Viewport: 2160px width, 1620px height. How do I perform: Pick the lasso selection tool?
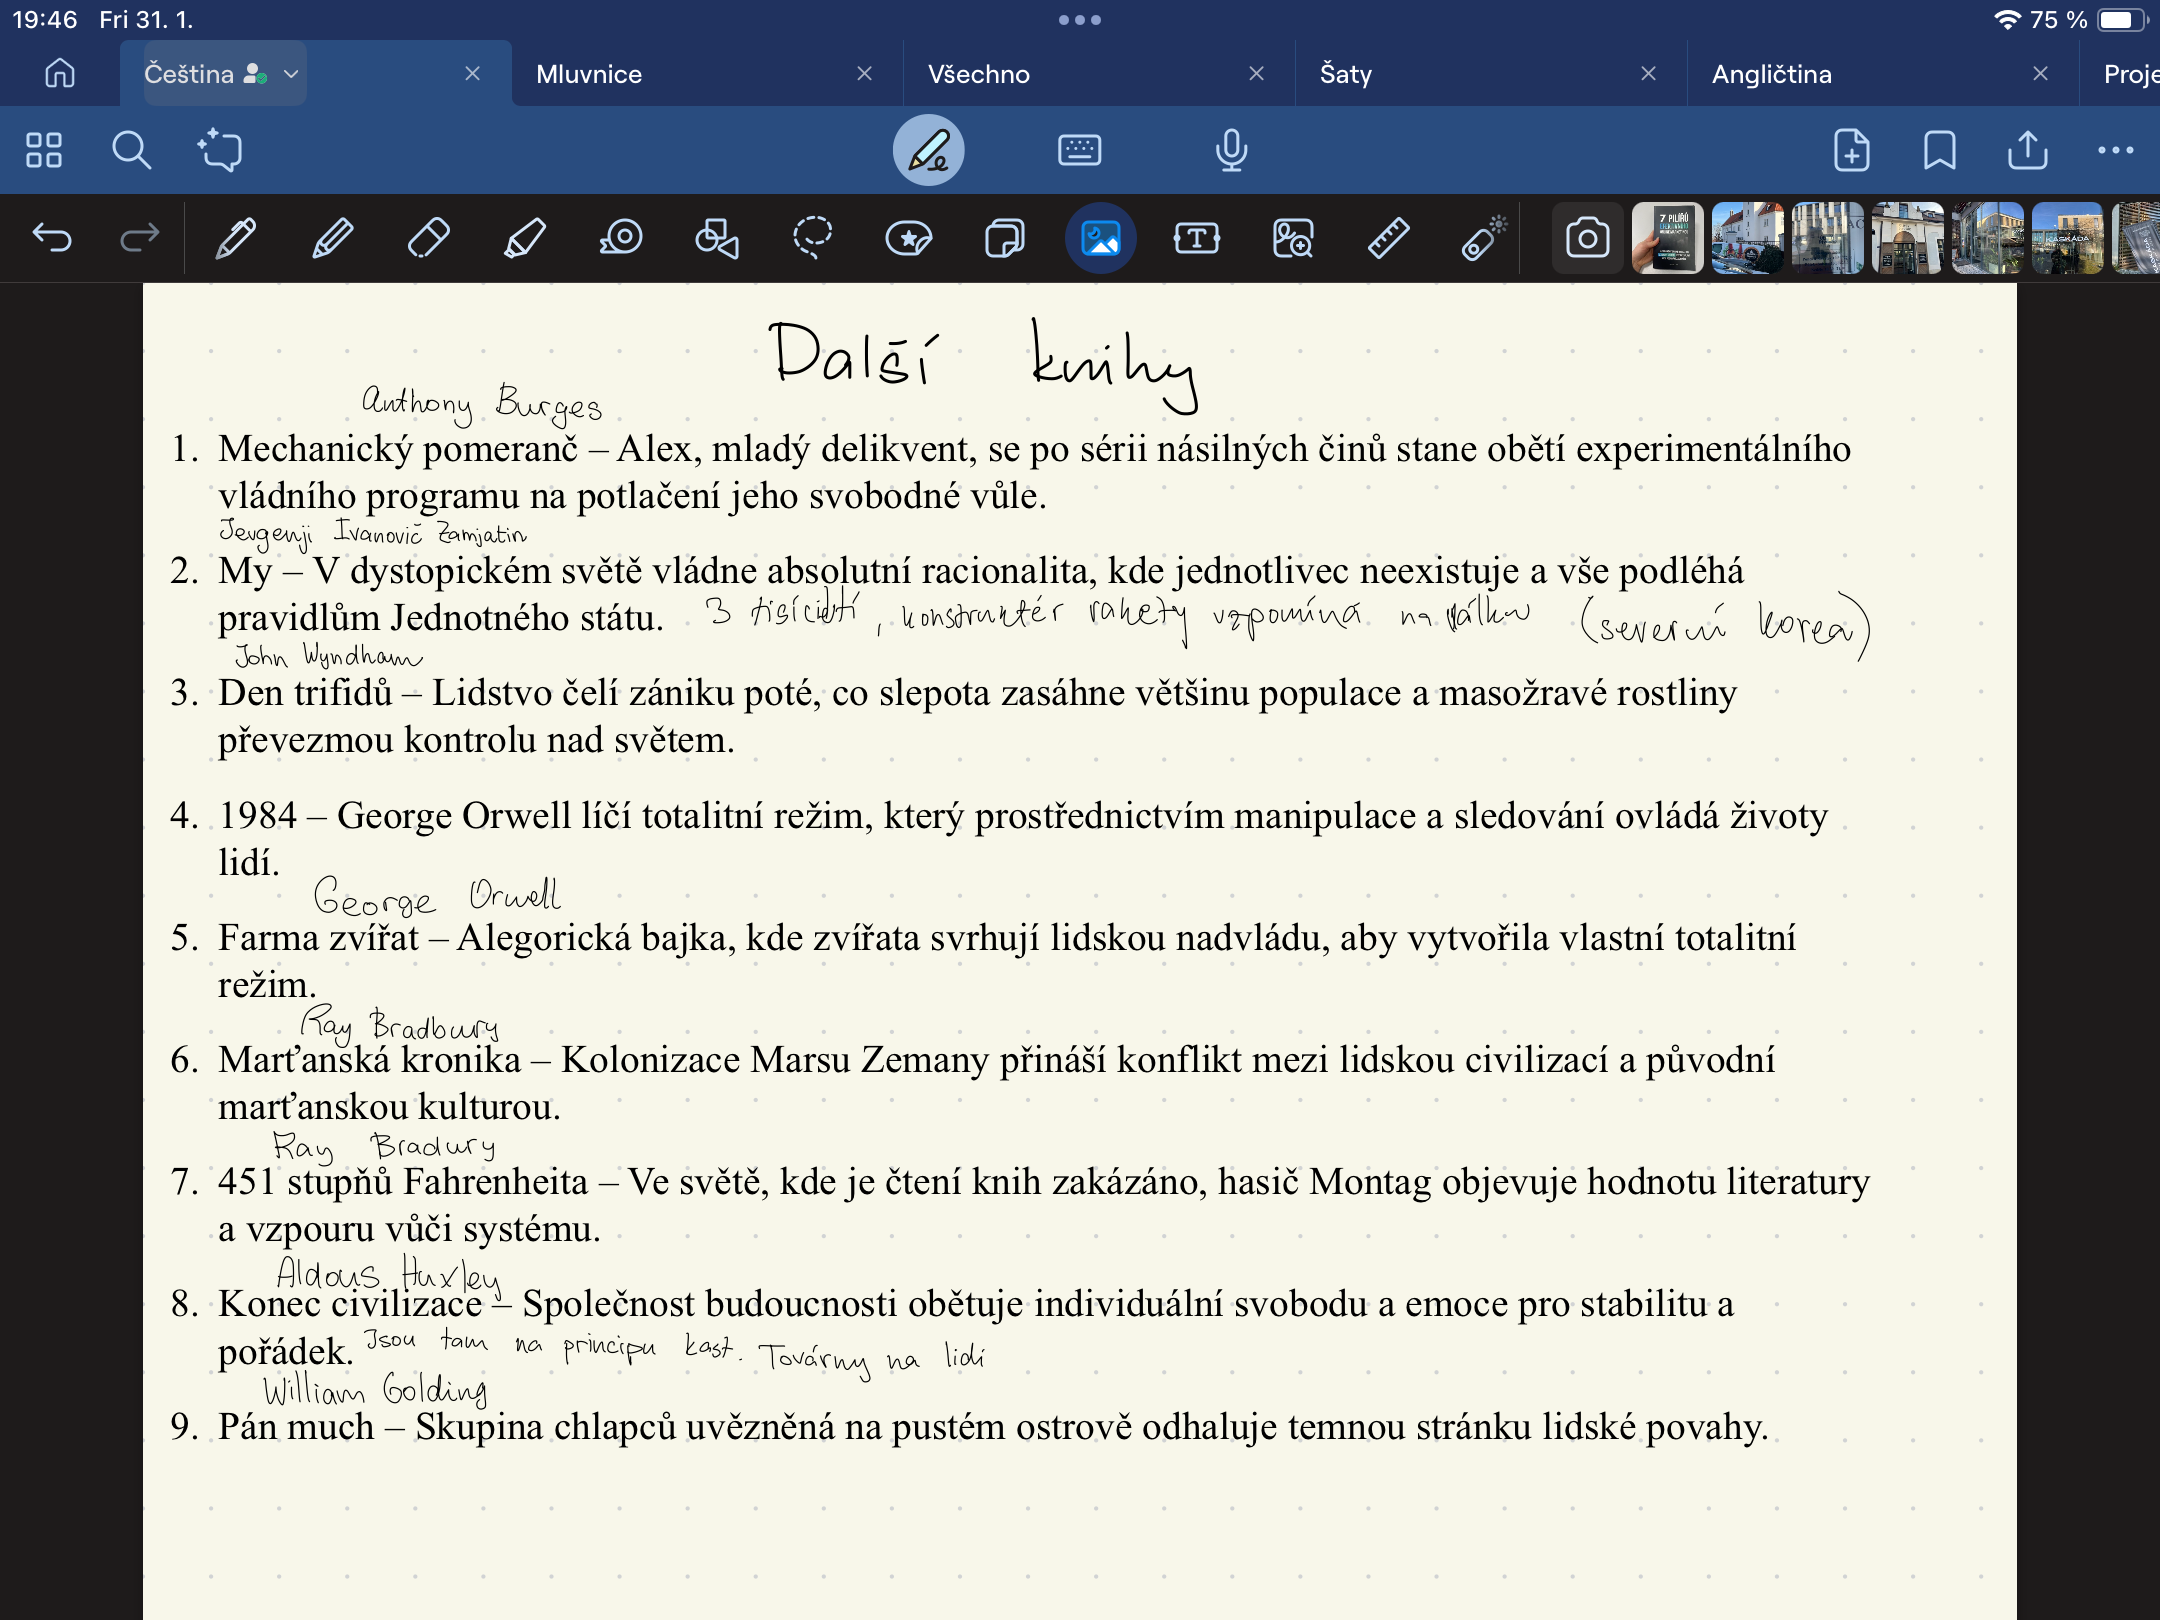click(812, 238)
